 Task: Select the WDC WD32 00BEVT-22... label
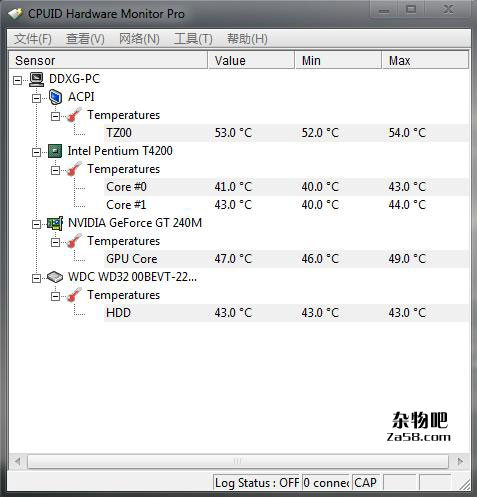132,277
